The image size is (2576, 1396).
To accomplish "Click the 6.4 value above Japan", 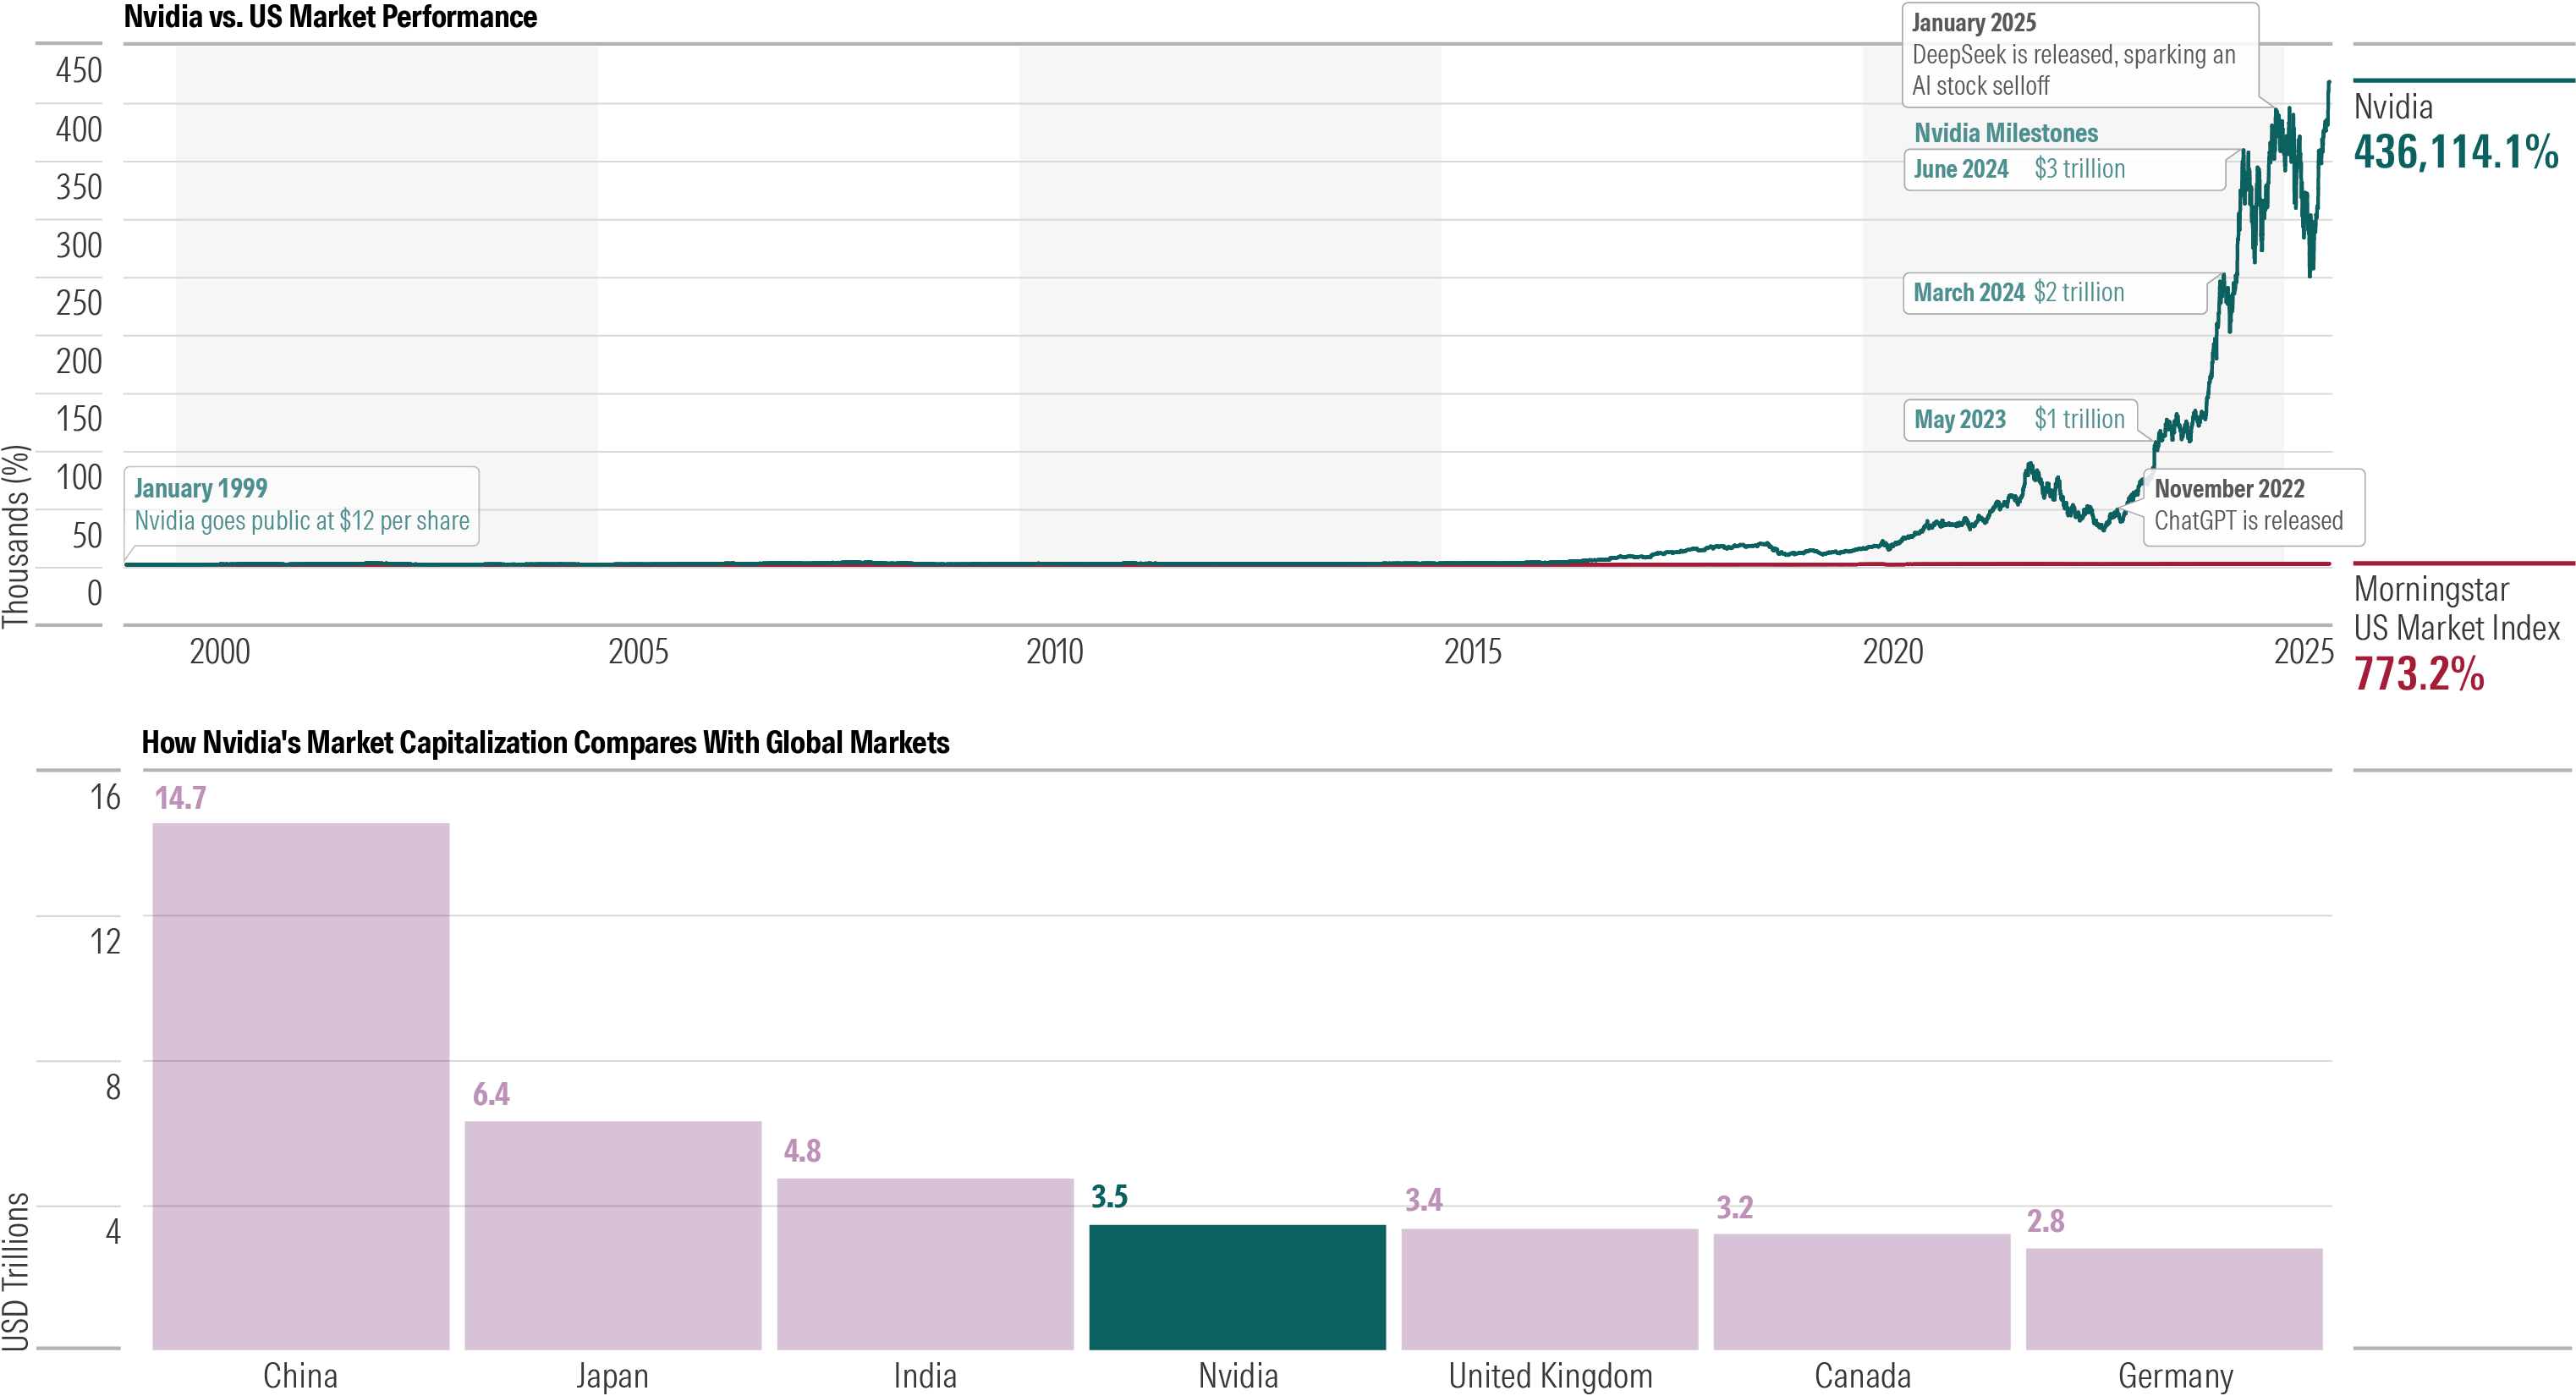I will [491, 1094].
